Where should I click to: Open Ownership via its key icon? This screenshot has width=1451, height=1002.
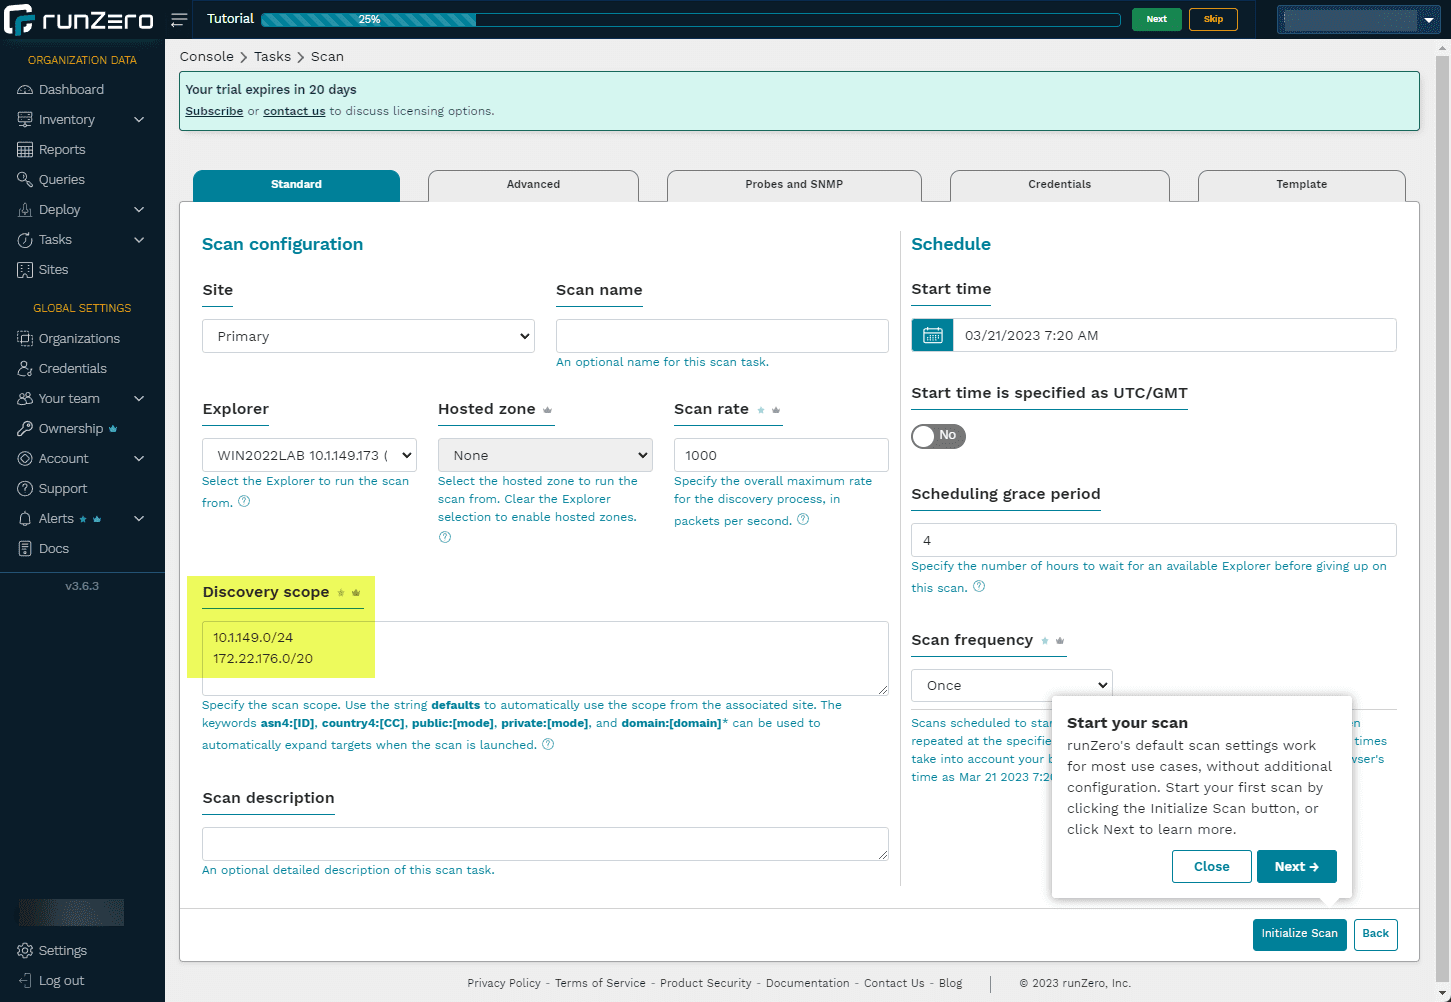25,429
